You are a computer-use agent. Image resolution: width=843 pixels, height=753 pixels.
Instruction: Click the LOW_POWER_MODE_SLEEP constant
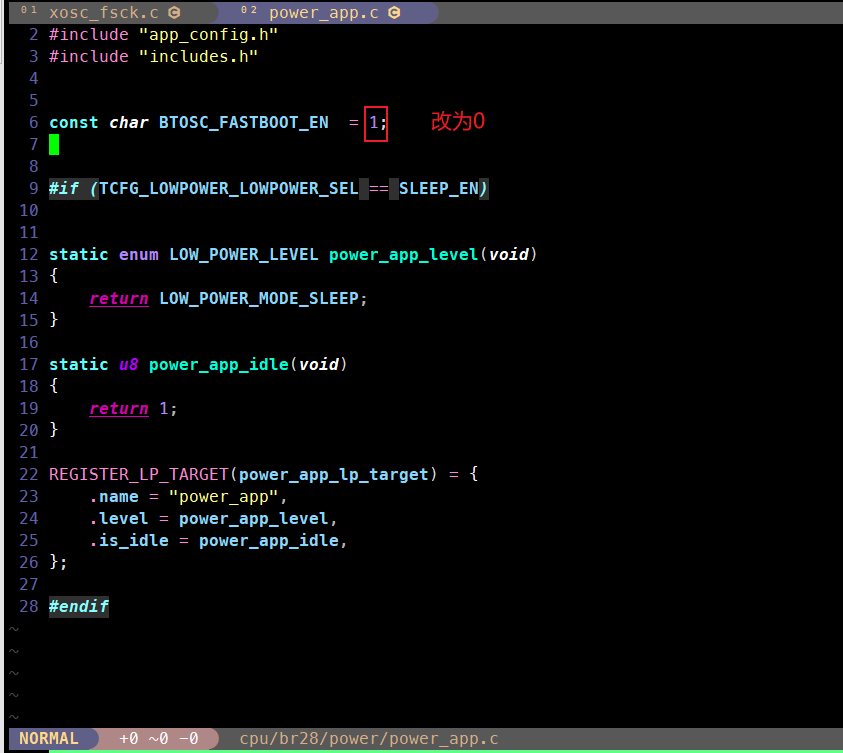pyautogui.click(x=259, y=298)
